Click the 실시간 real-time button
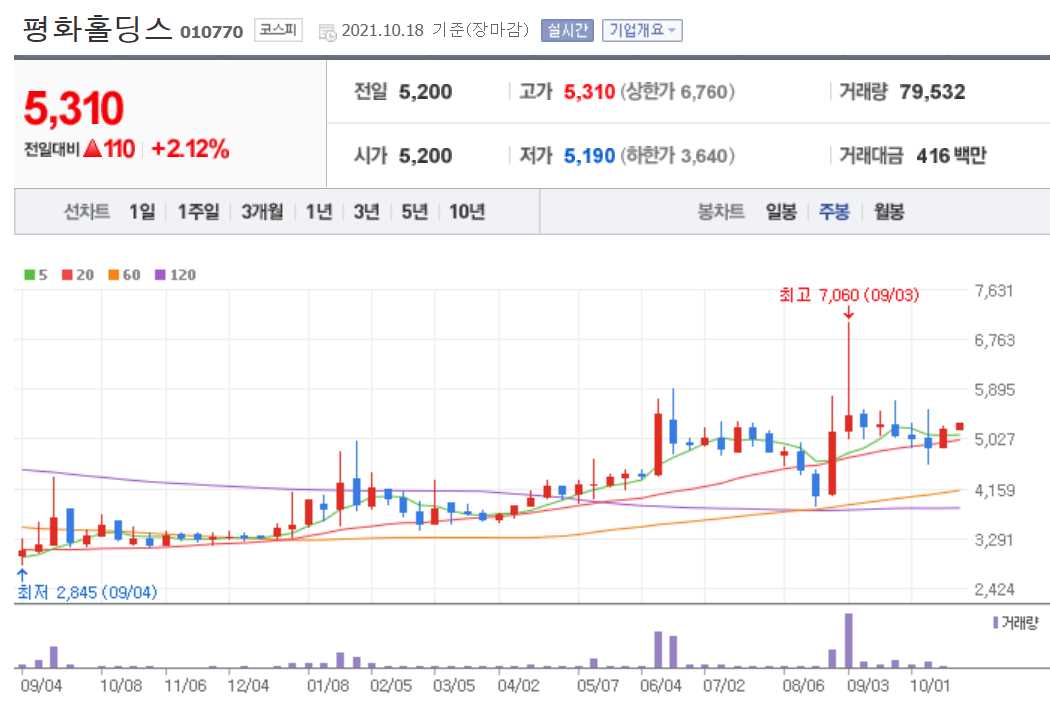The image size is (1050, 710). (567, 30)
